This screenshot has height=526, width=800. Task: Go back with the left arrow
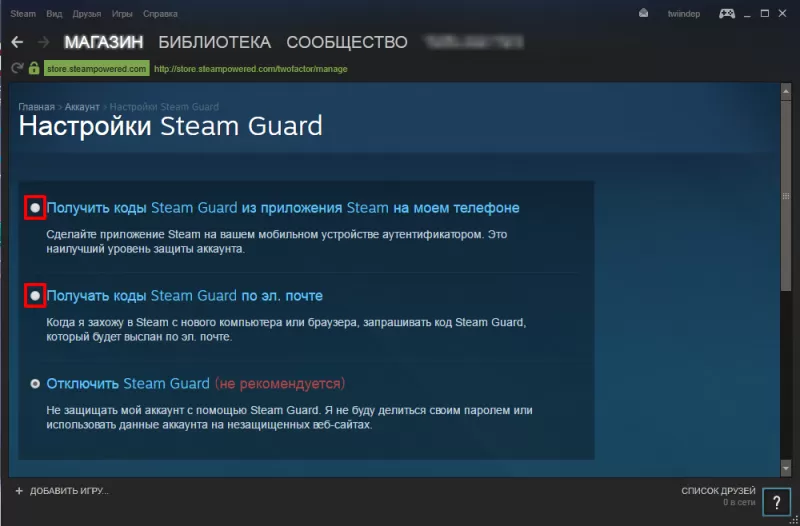pos(17,42)
